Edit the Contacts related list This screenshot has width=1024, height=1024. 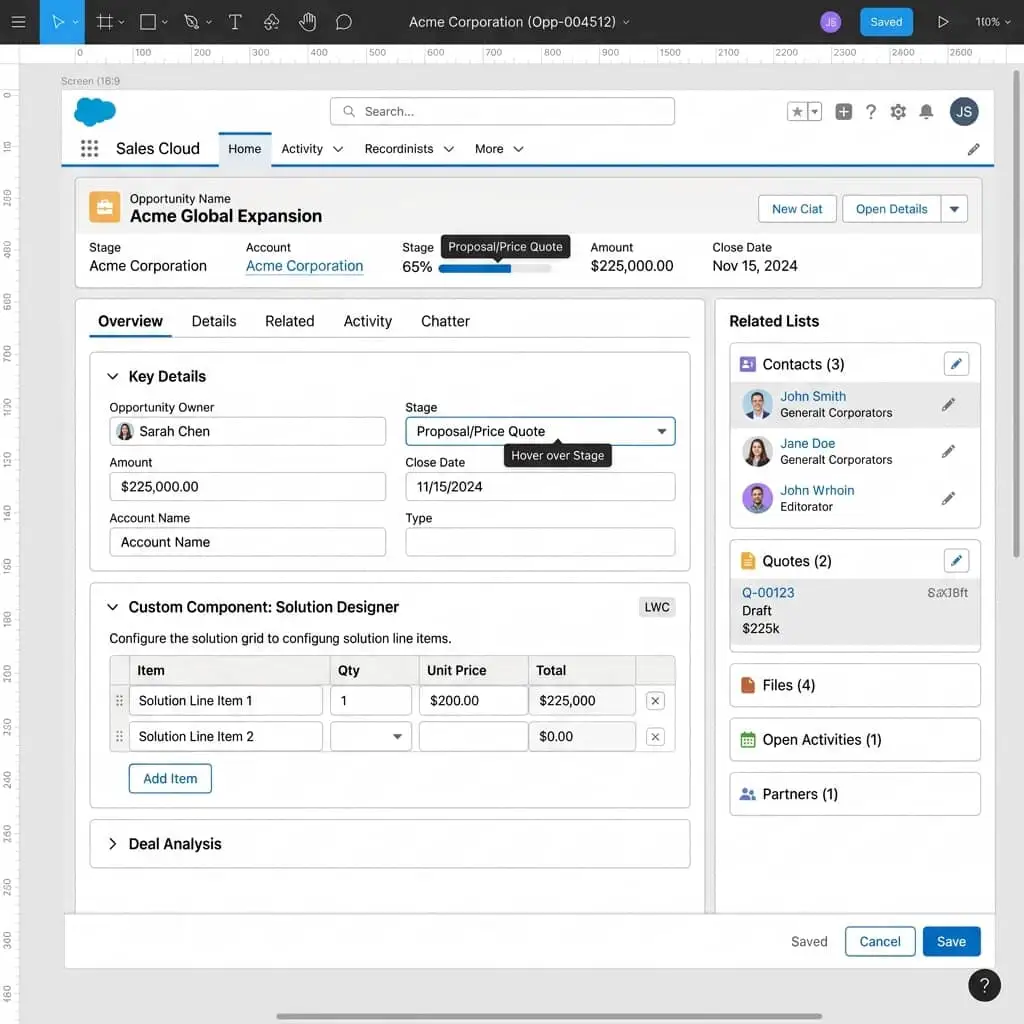pyautogui.click(x=956, y=364)
